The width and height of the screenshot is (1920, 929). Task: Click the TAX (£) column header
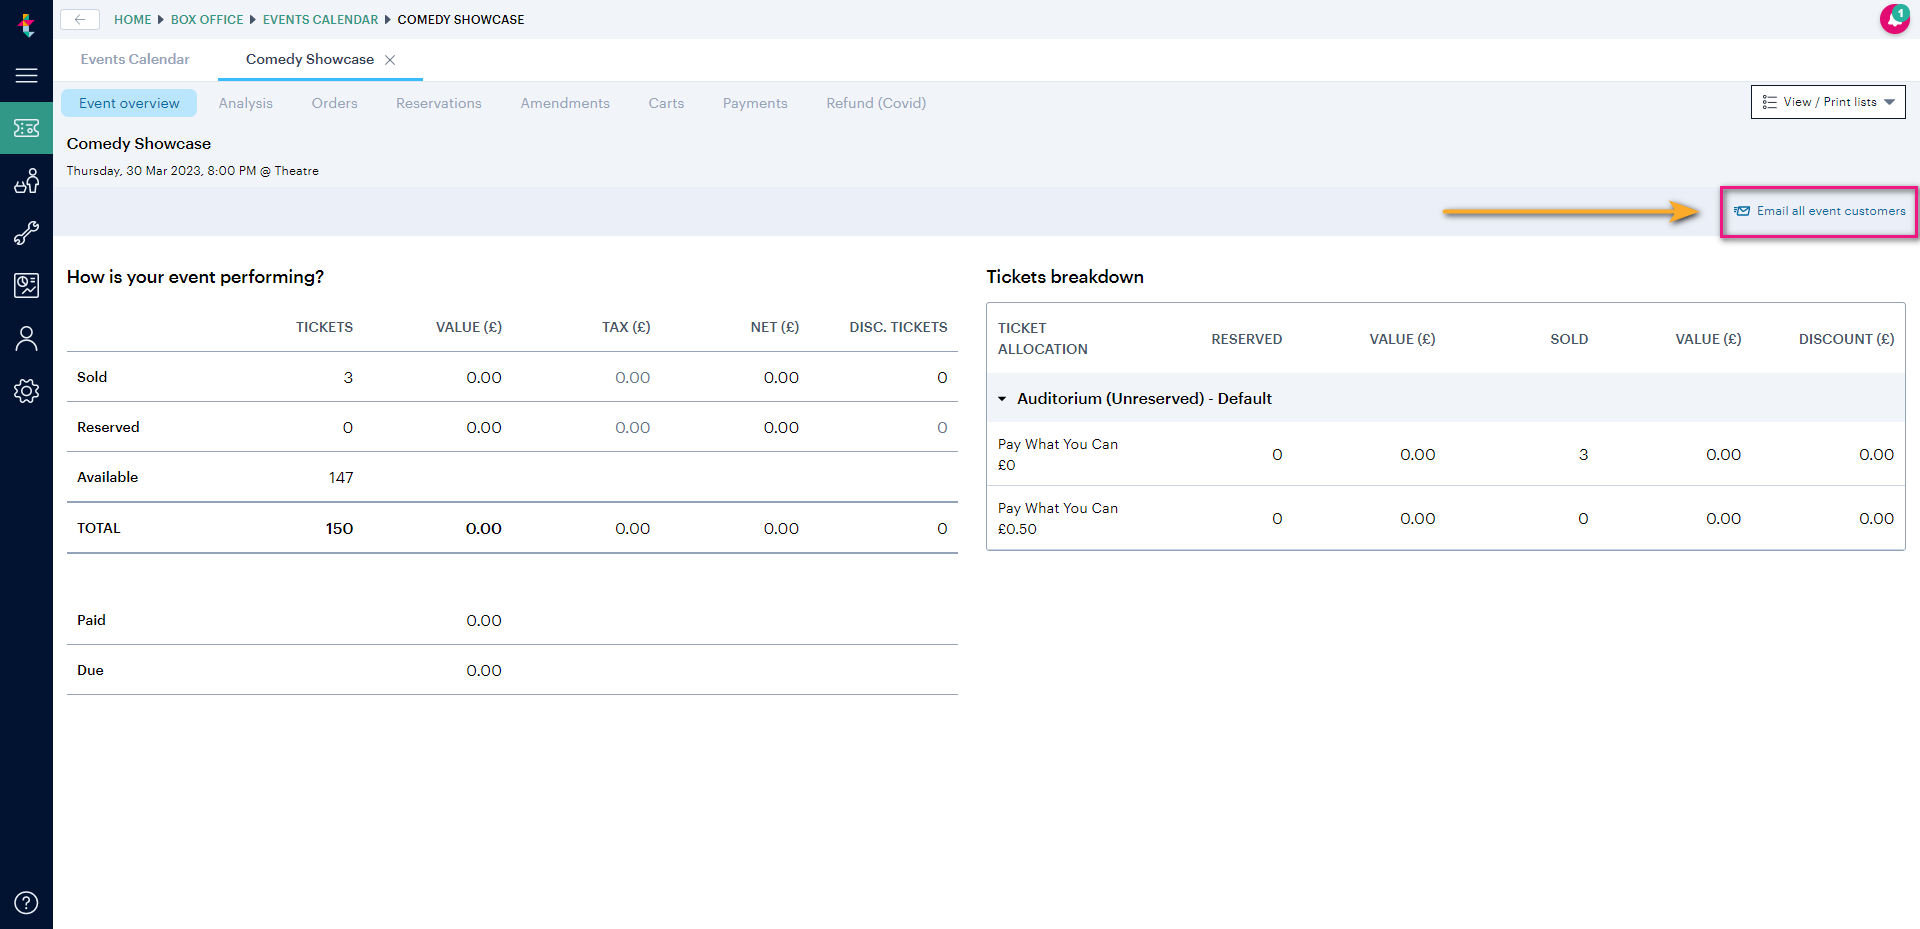click(626, 327)
